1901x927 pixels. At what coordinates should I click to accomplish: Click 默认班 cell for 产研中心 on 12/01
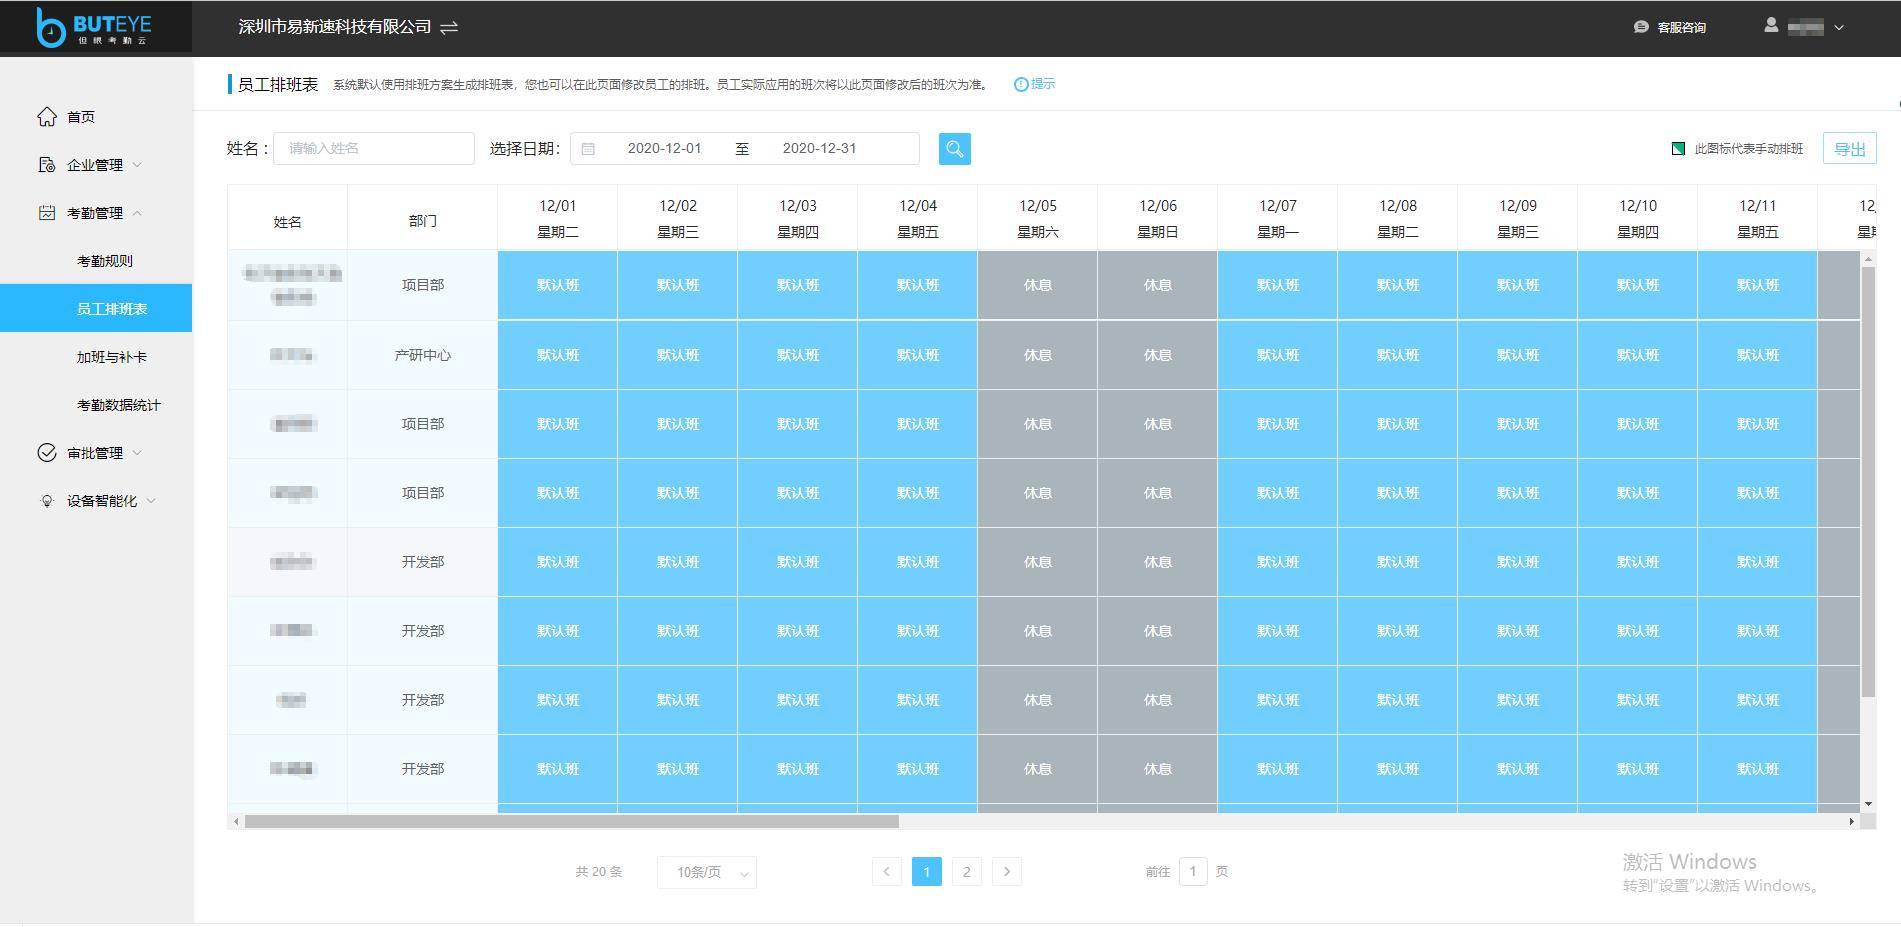[x=558, y=355]
